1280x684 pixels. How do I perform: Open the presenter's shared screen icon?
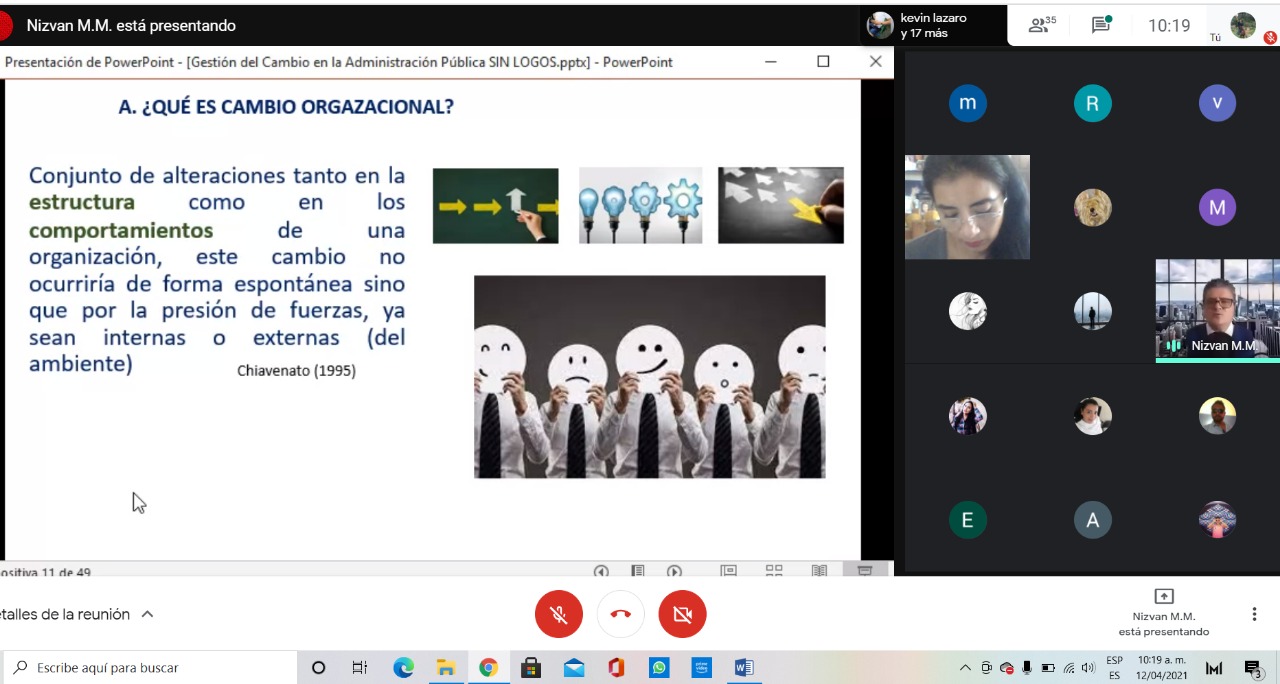click(1163, 597)
